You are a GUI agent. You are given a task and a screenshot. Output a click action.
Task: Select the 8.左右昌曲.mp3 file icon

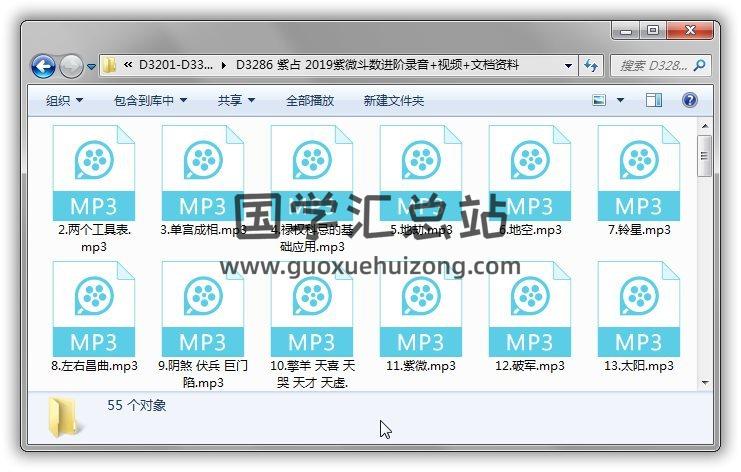[94, 309]
